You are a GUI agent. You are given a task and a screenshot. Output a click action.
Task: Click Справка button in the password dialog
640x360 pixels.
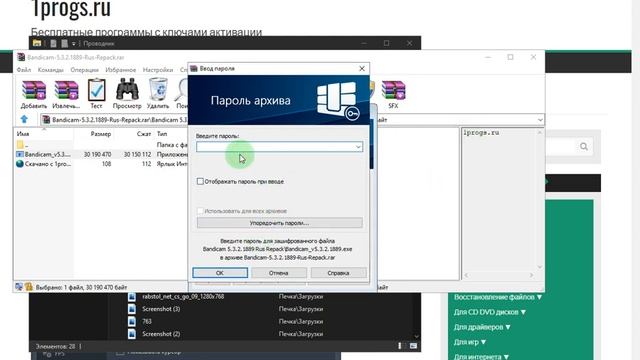[338, 273]
